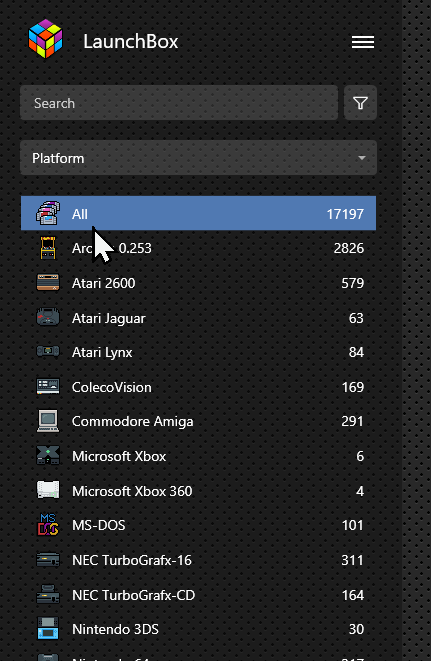The height and width of the screenshot is (661, 431).
Task: Select the NEC TurboGrafx-16 platform
Action: pos(198,560)
